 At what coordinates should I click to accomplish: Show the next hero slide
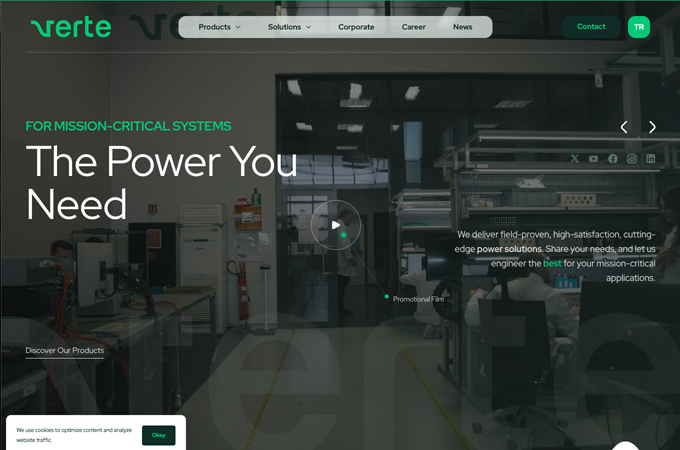[652, 127]
